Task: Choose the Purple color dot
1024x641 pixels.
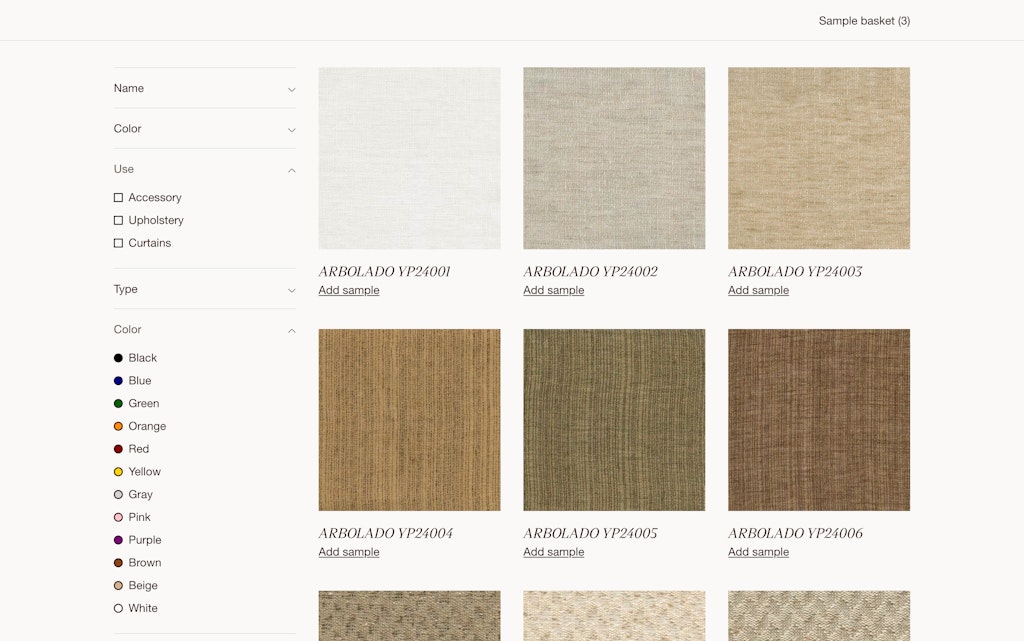Action: tap(118, 540)
